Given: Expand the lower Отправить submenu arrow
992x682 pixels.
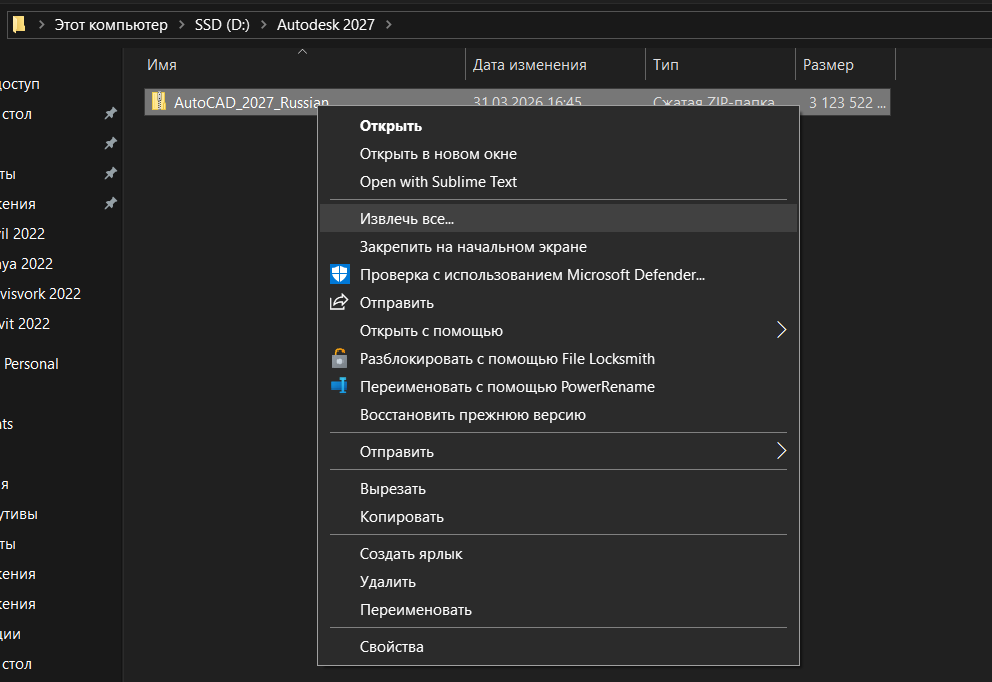Looking at the screenshot, I should point(781,451).
